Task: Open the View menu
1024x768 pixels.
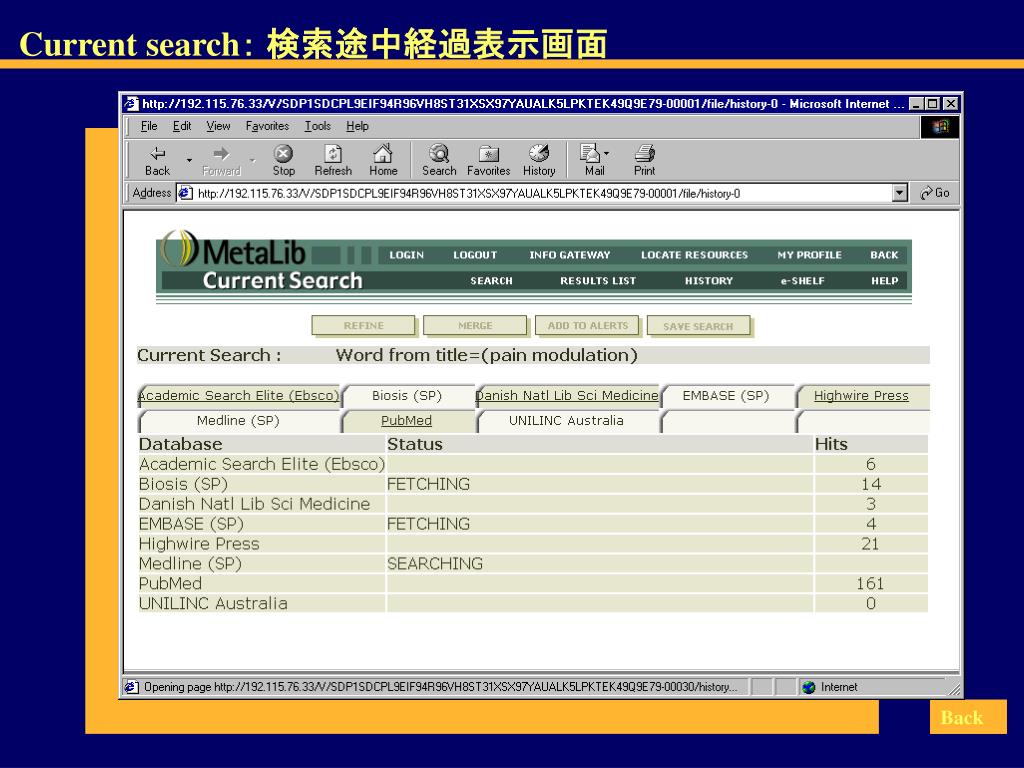Action: coord(218,126)
